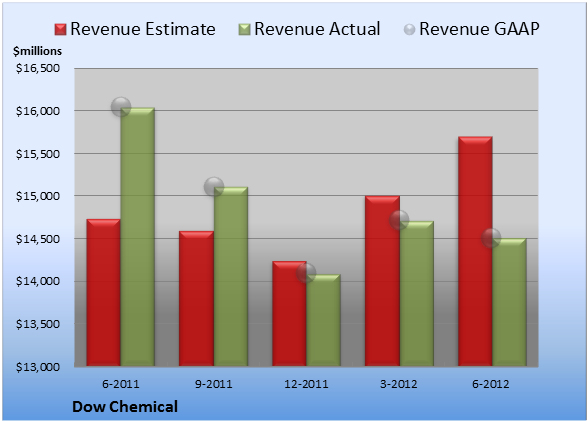
Task: Click the '$14,000' axis value
Action: pos(38,281)
